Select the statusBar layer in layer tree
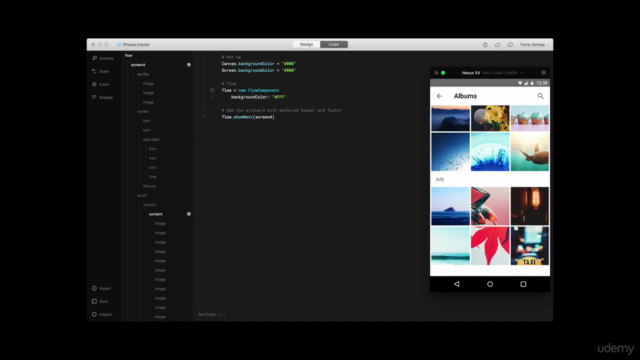The height and width of the screenshot is (360, 640). coord(151,140)
